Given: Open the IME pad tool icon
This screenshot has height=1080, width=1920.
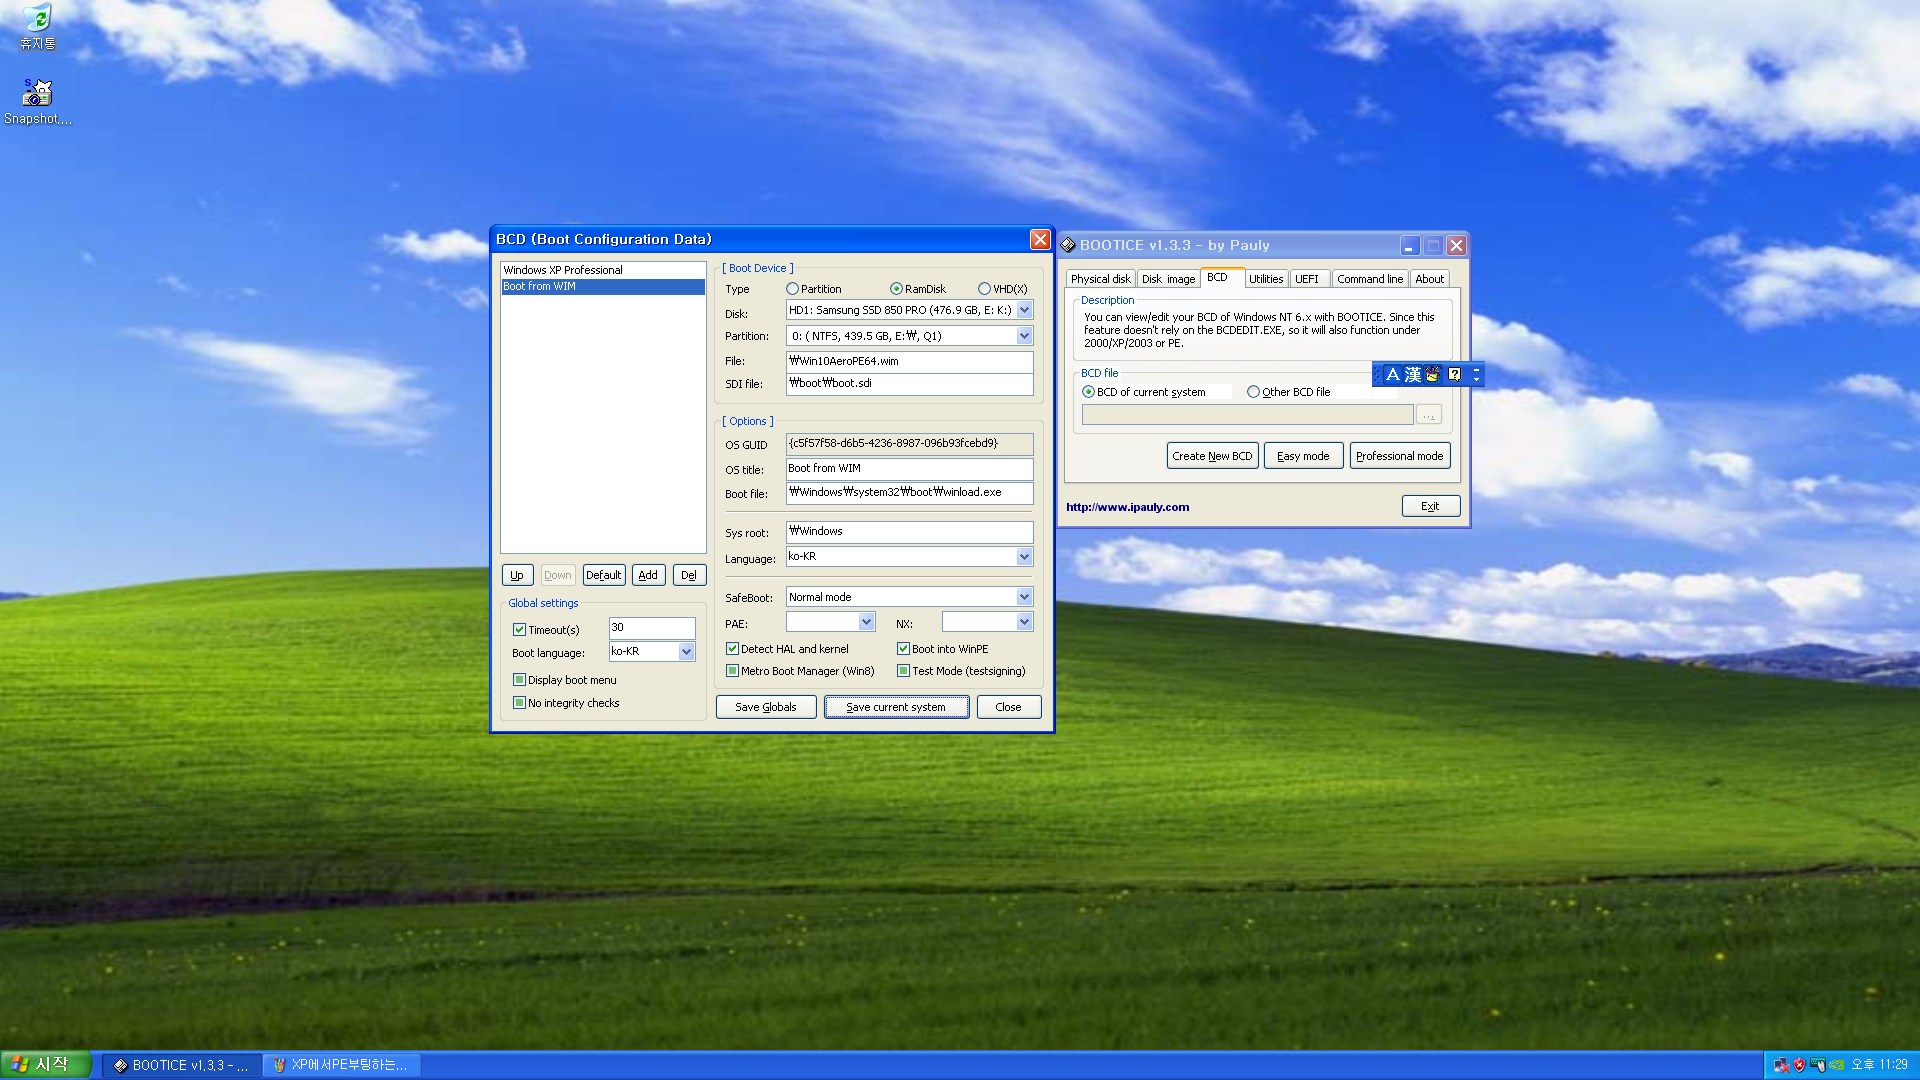Looking at the screenshot, I should click(x=1433, y=374).
